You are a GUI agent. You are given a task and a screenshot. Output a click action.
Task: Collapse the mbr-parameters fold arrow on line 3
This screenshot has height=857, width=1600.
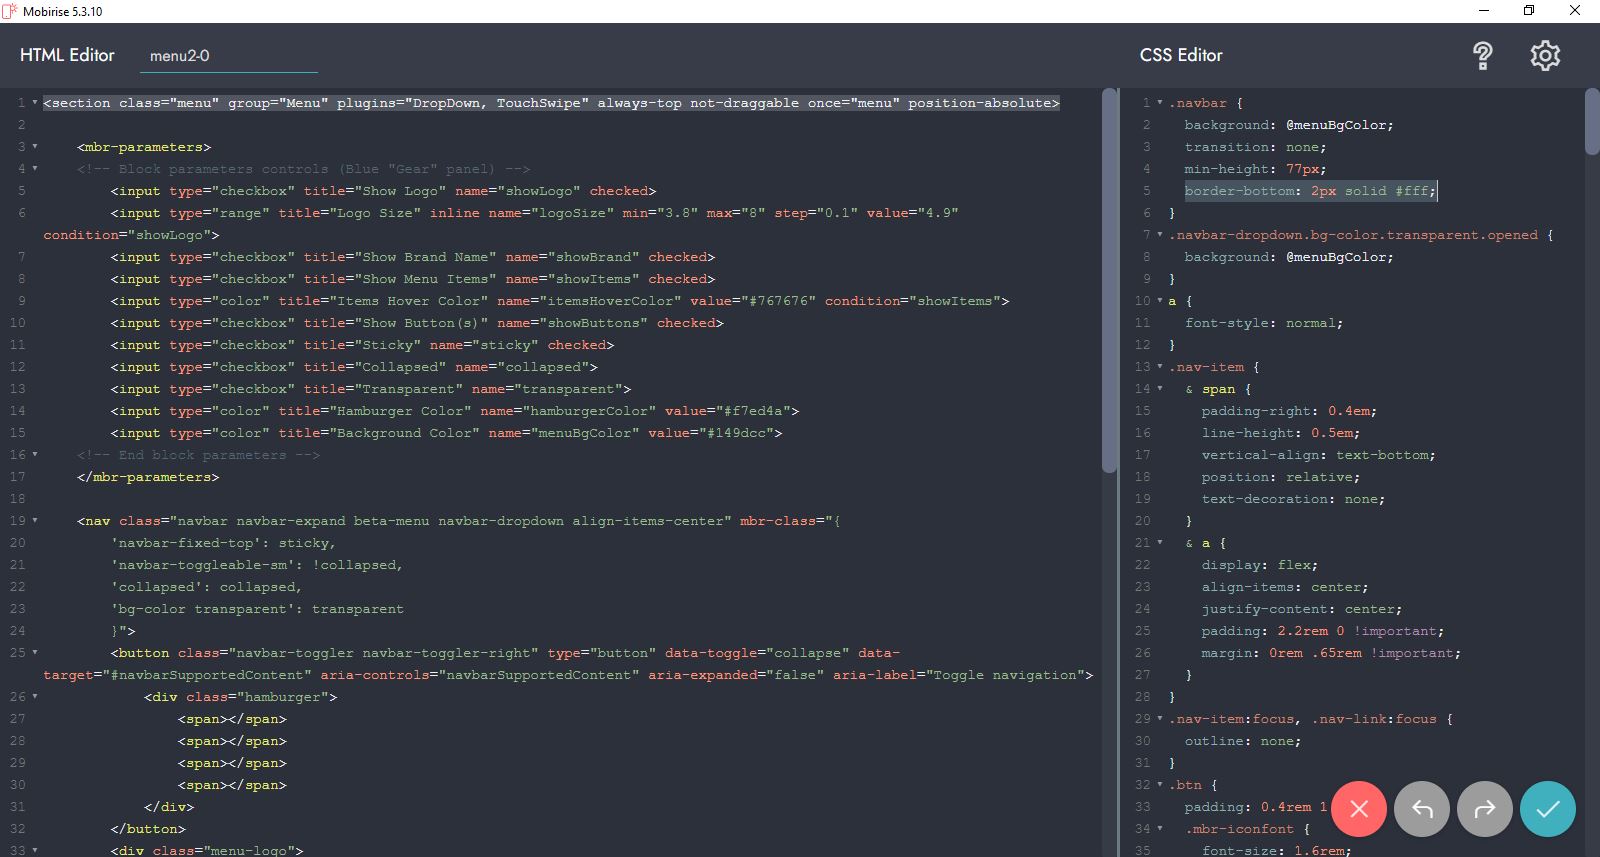(x=35, y=147)
